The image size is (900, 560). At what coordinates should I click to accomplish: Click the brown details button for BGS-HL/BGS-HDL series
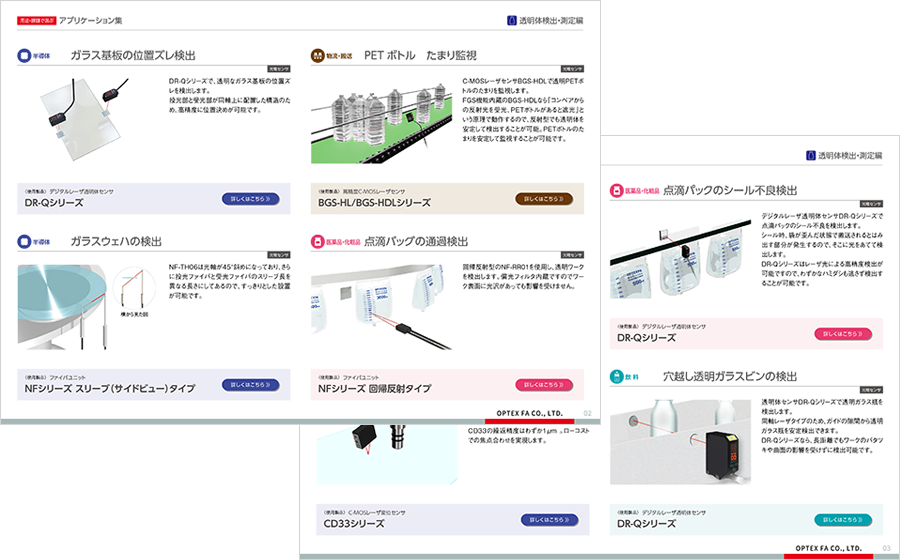pyautogui.click(x=544, y=199)
